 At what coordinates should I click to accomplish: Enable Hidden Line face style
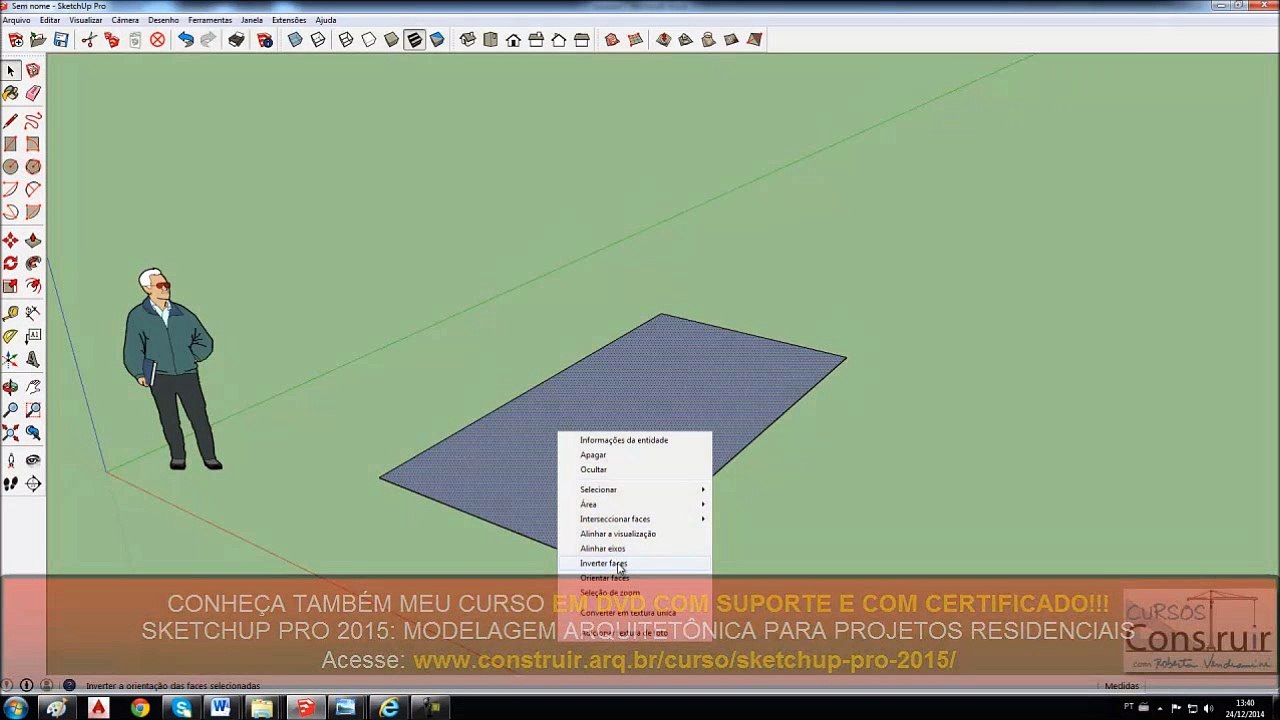369,40
